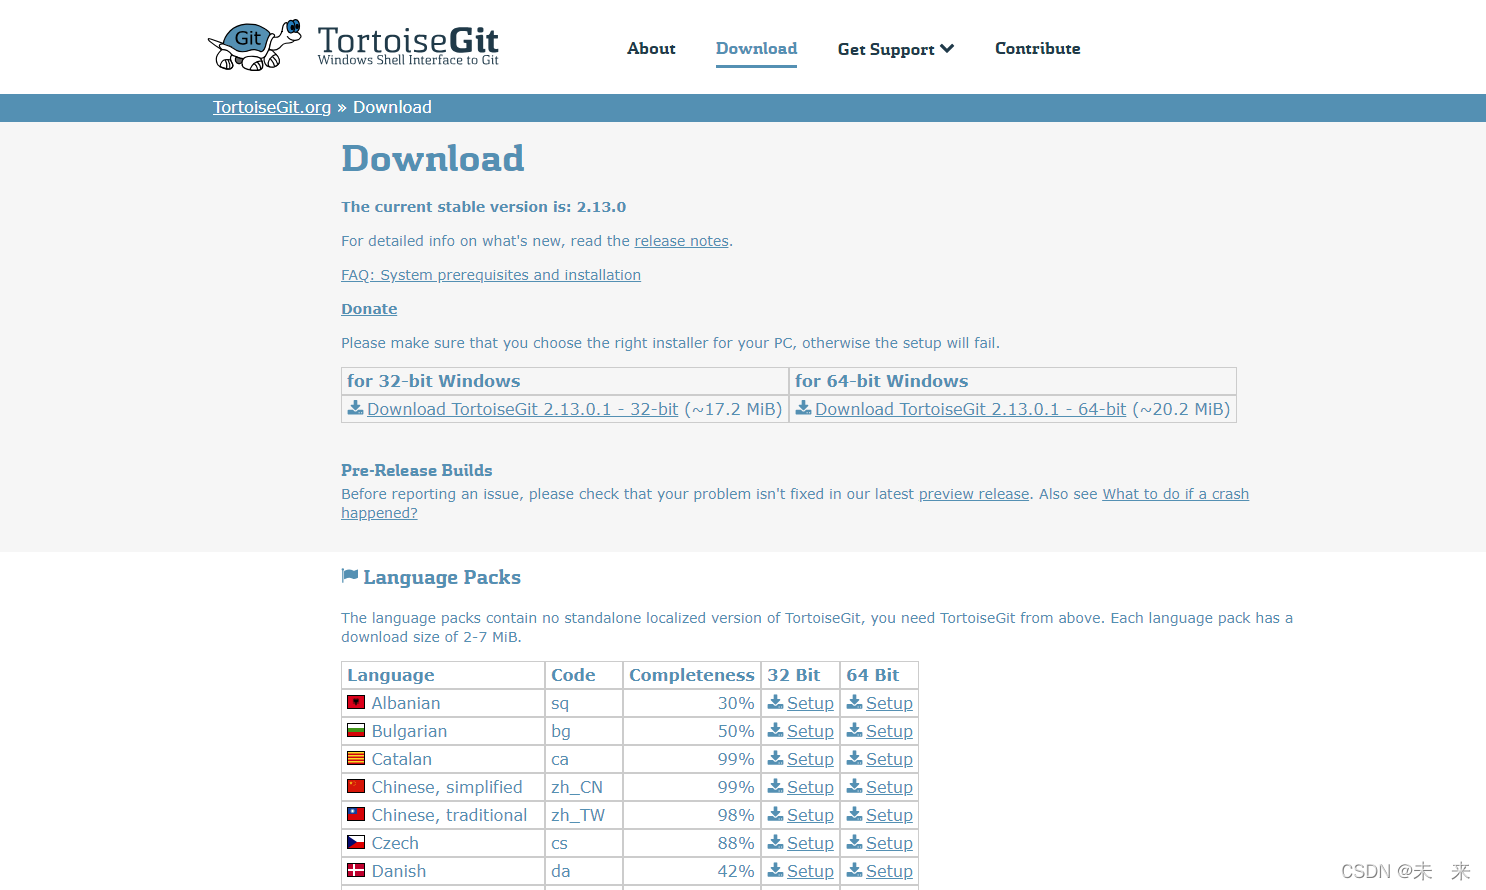Click Czech 32 Bit Setup link
This screenshot has width=1486, height=890.
coord(810,843)
